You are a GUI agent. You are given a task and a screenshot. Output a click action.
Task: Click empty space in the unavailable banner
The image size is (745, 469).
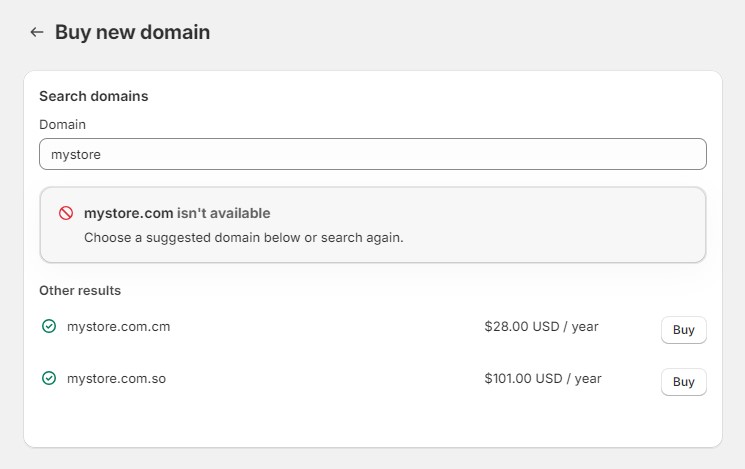560,225
